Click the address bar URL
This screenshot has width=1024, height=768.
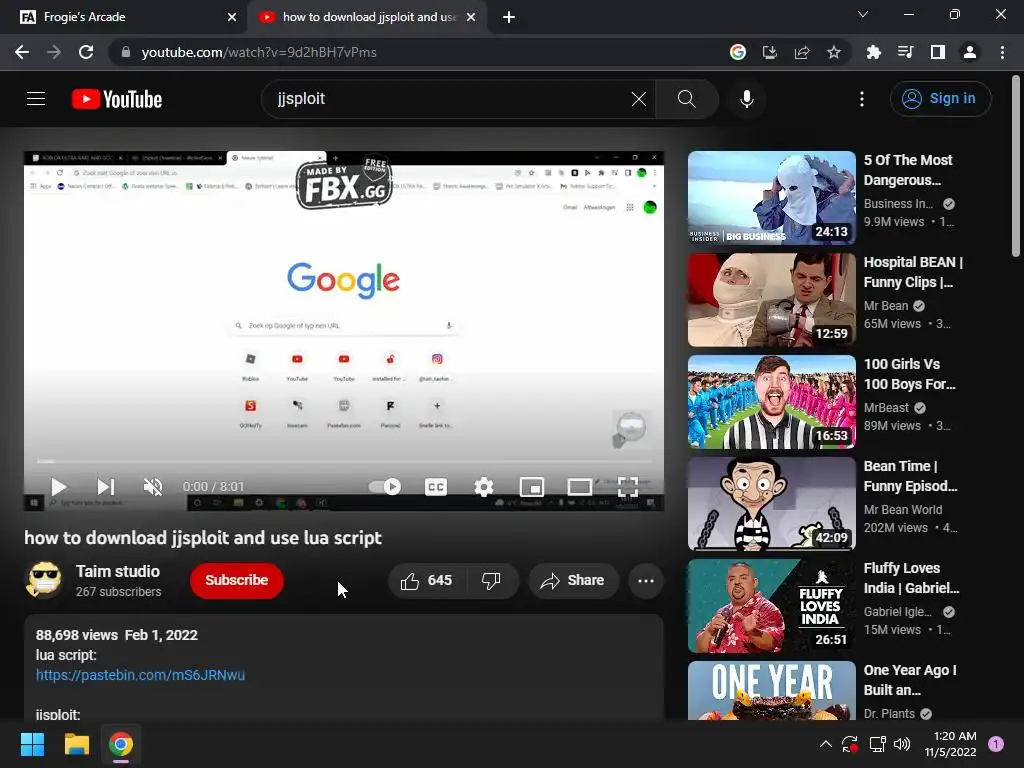point(259,52)
